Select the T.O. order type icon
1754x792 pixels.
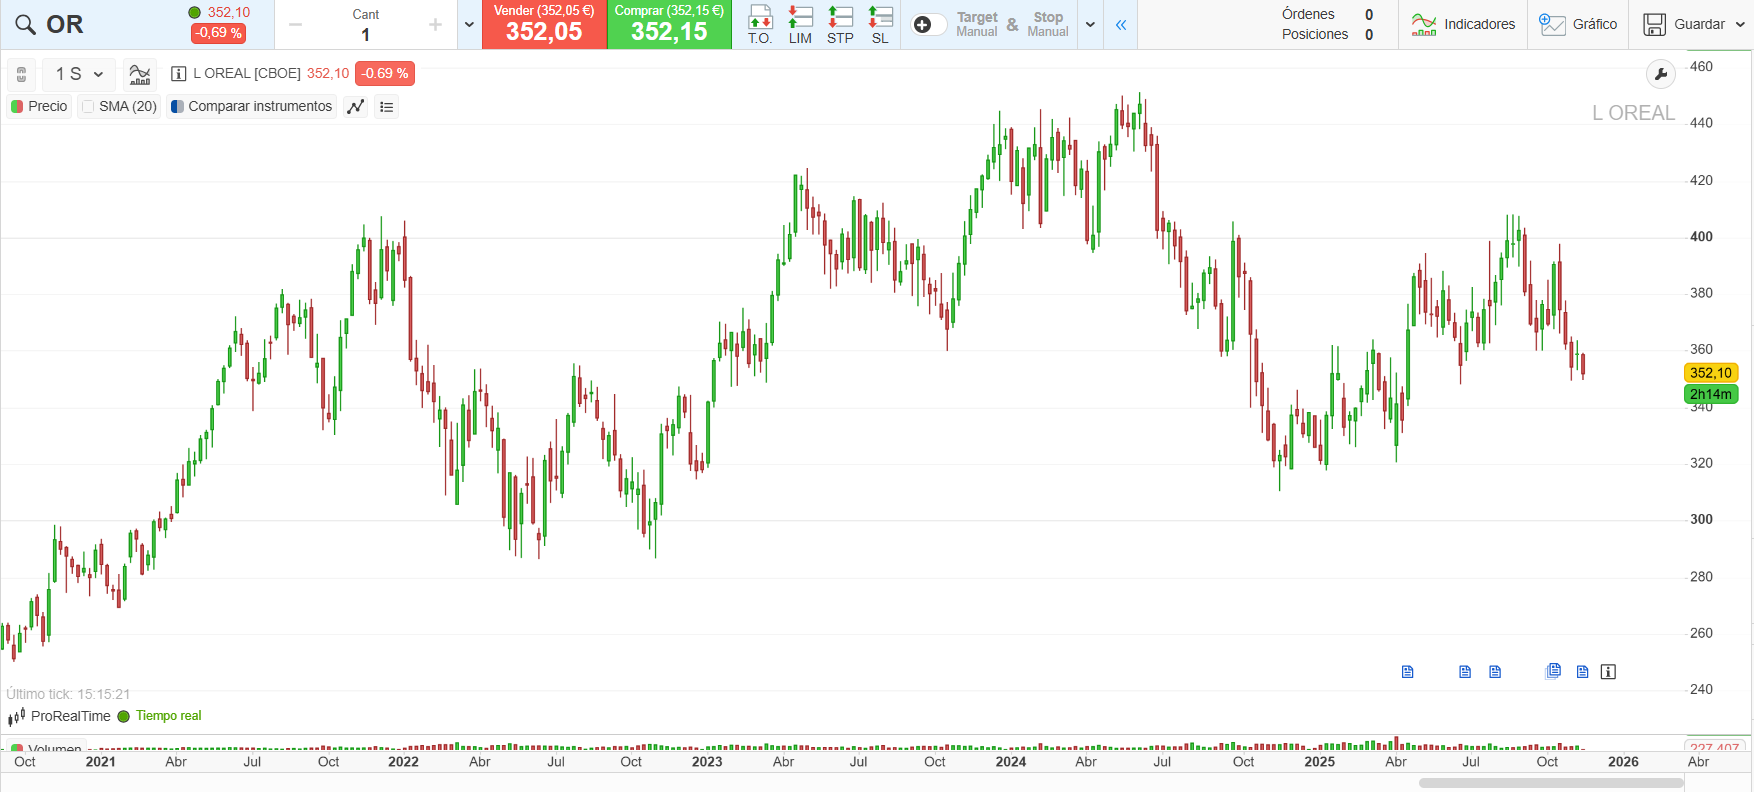click(760, 24)
